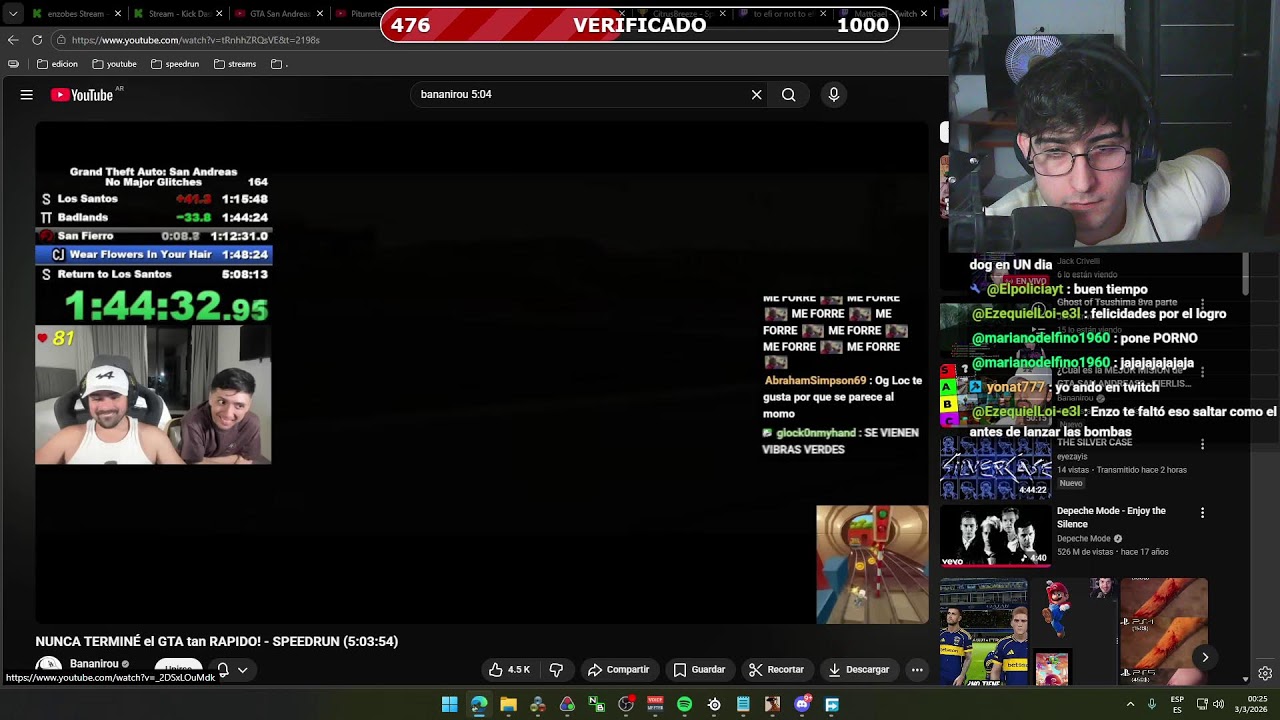Open the PS1 vs PS5 short thumbnail
The image size is (1280, 720).
[x=1164, y=632]
